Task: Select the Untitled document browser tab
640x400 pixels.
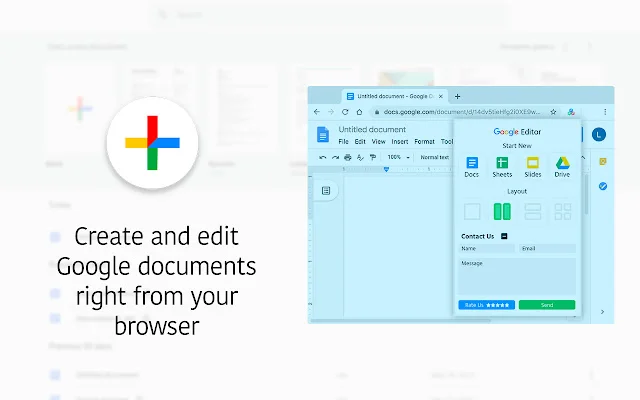Action: (394, 96)
